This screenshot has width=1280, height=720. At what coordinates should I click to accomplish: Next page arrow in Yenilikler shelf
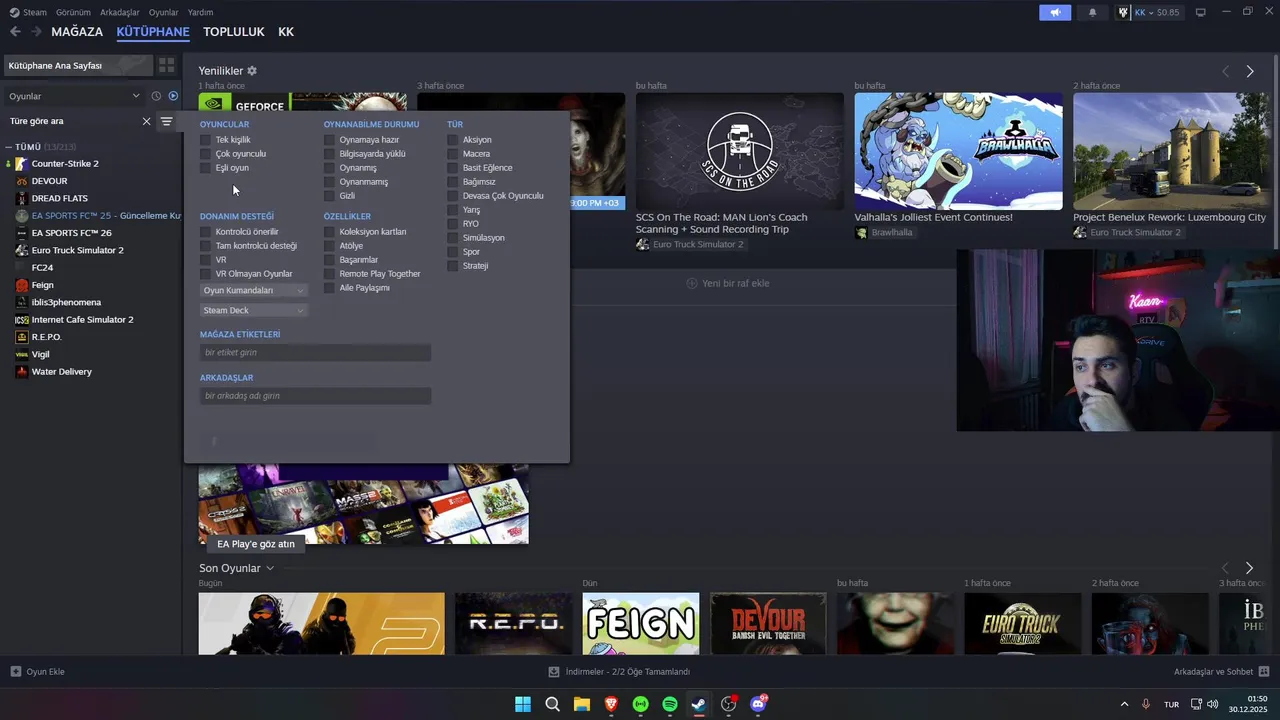pos(1250,71)
